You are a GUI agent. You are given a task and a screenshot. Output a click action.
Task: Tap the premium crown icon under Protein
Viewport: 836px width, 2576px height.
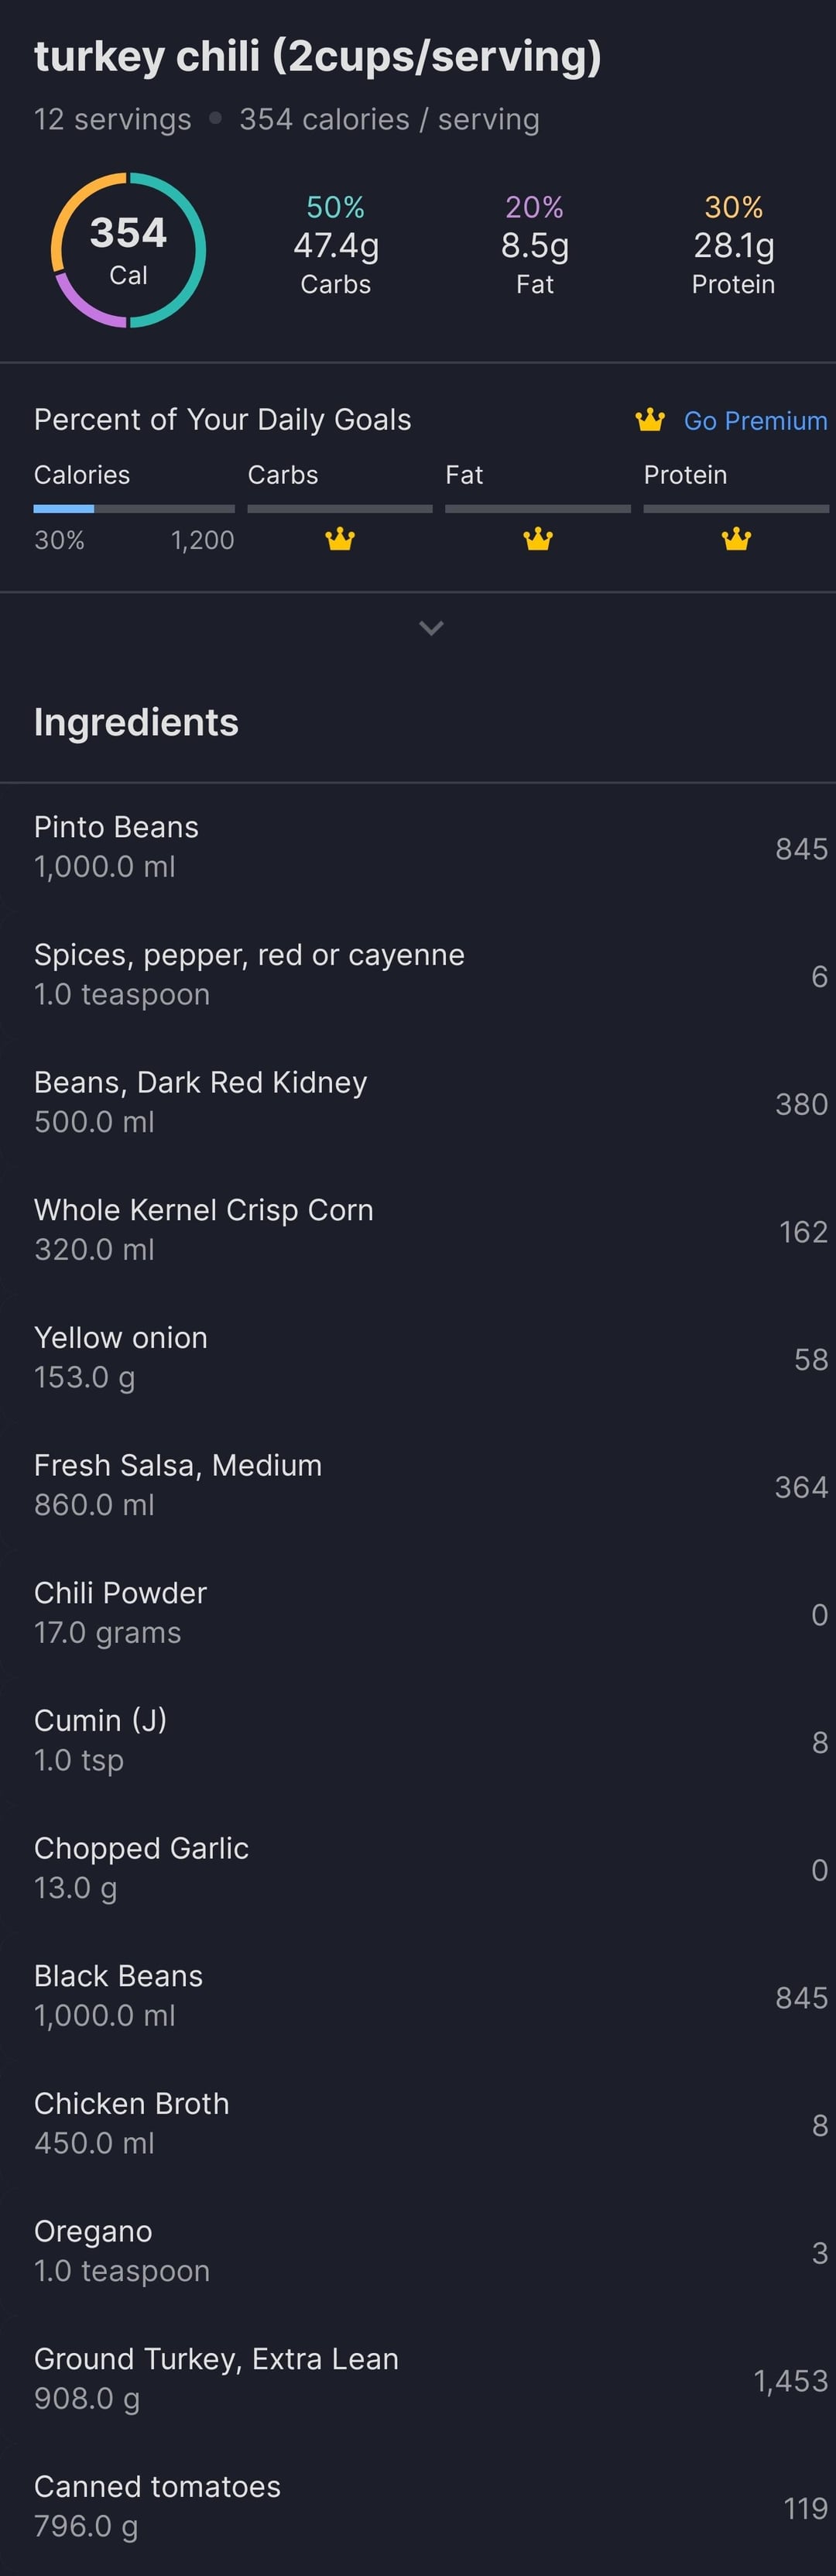[x=736, y=540]
